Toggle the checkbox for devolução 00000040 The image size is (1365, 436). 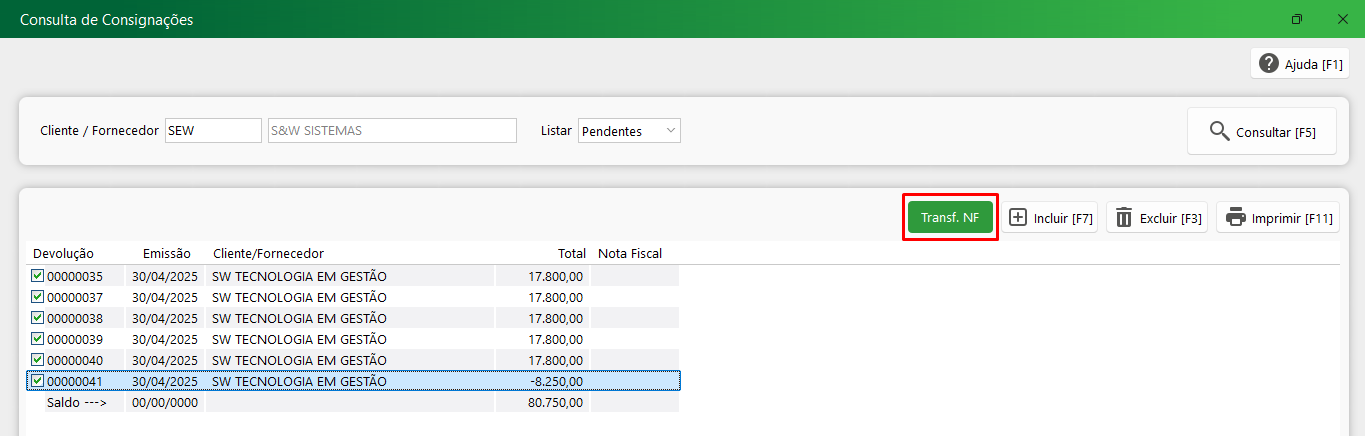click(38, 360)
